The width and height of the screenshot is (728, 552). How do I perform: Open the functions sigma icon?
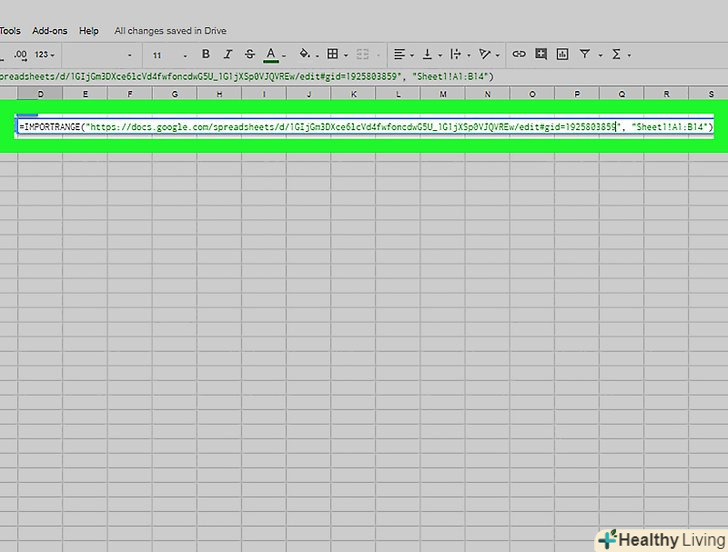click(616, 54)
